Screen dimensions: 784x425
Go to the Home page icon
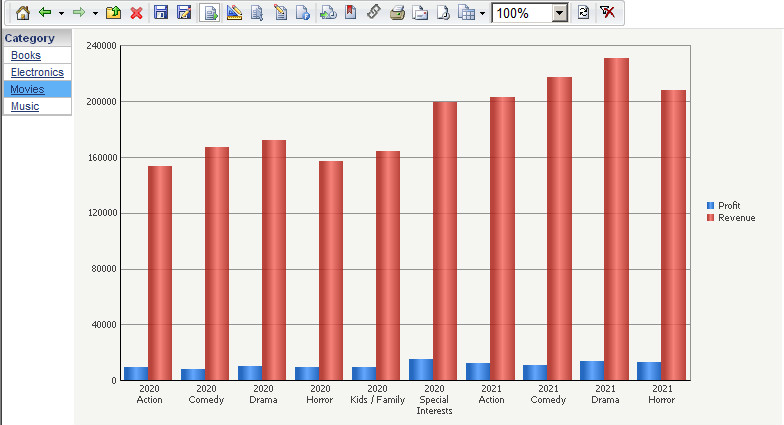22,12
